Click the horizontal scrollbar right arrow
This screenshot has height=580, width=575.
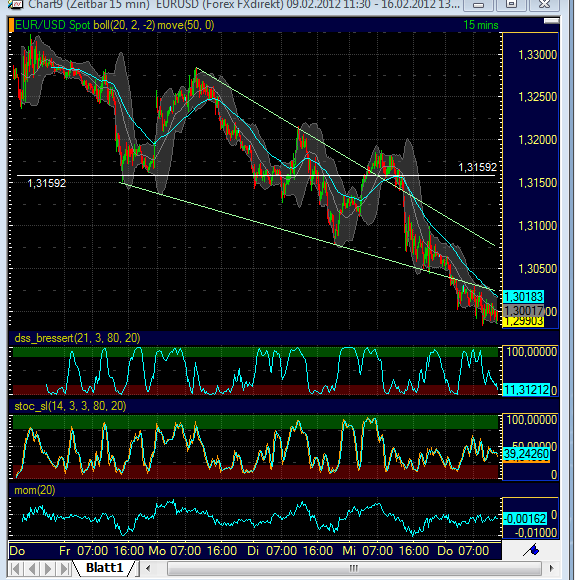pos(551,568)
